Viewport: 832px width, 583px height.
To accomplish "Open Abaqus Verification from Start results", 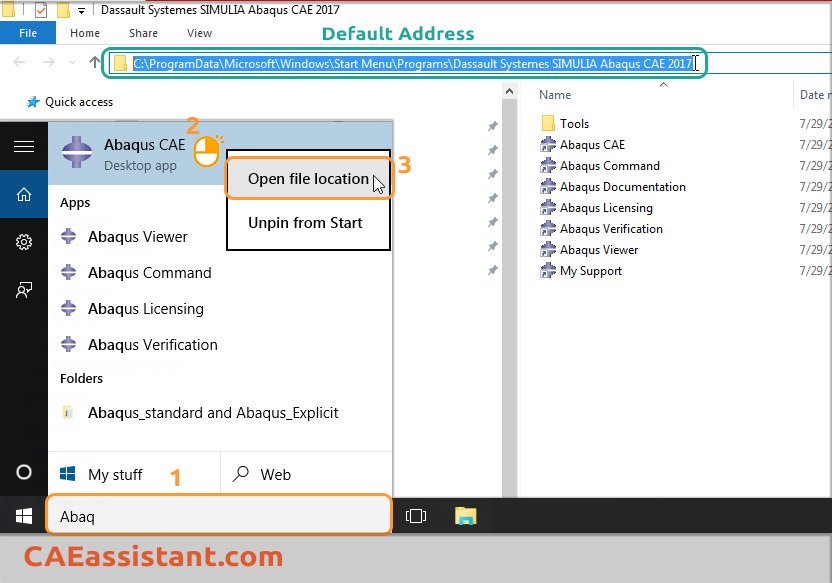I will point(153,344).
